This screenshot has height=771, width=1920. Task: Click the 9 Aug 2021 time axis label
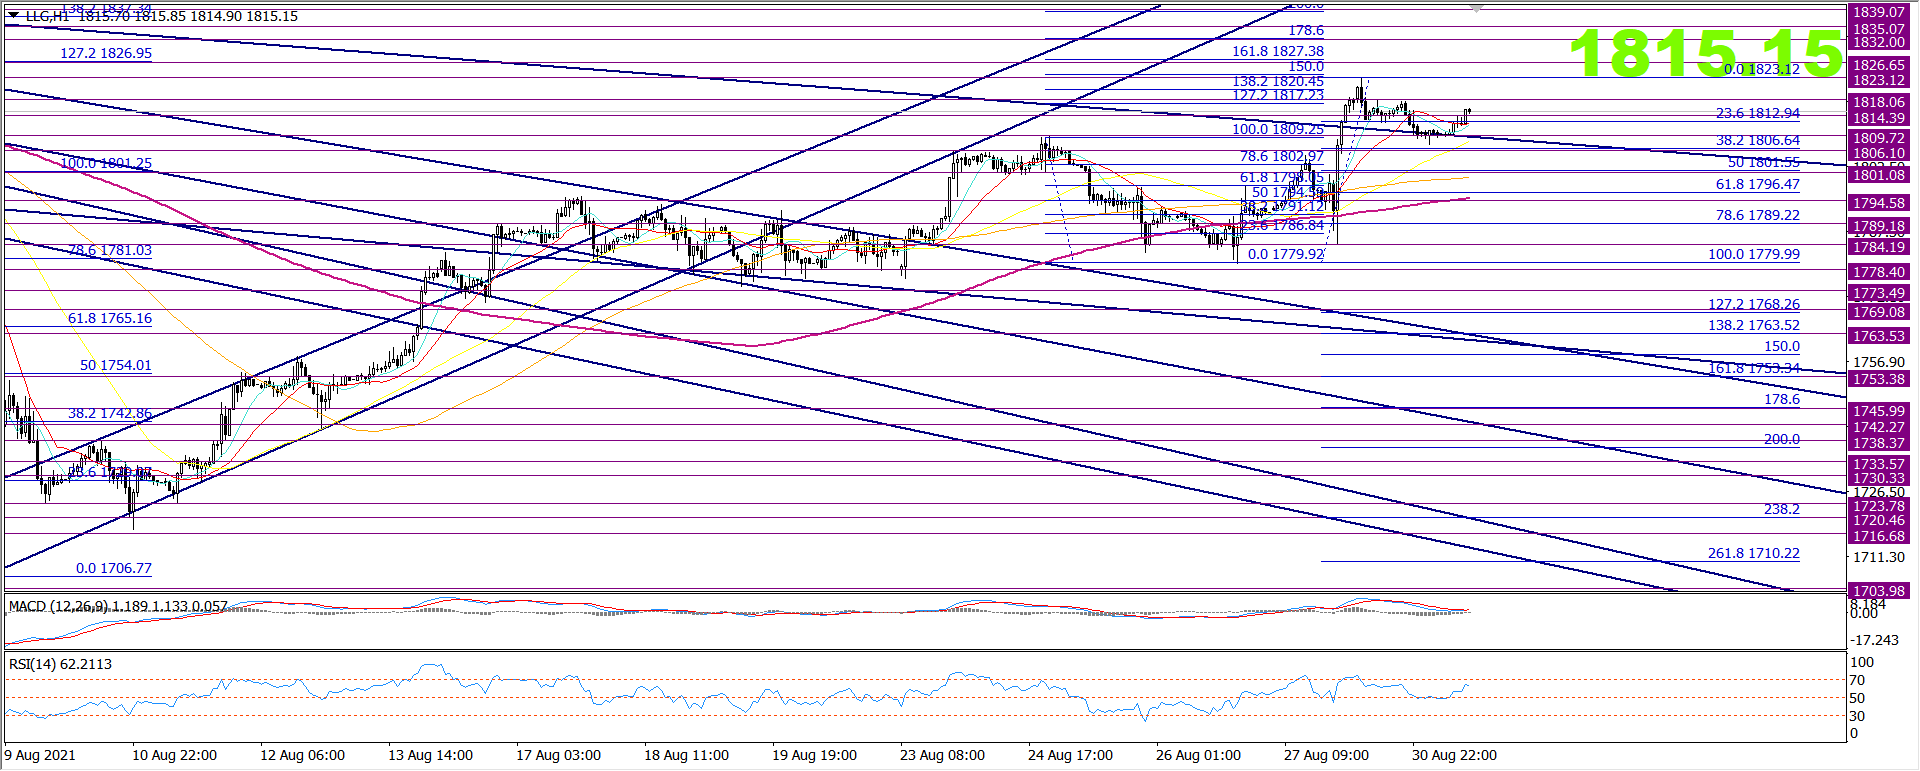(40, 755)
